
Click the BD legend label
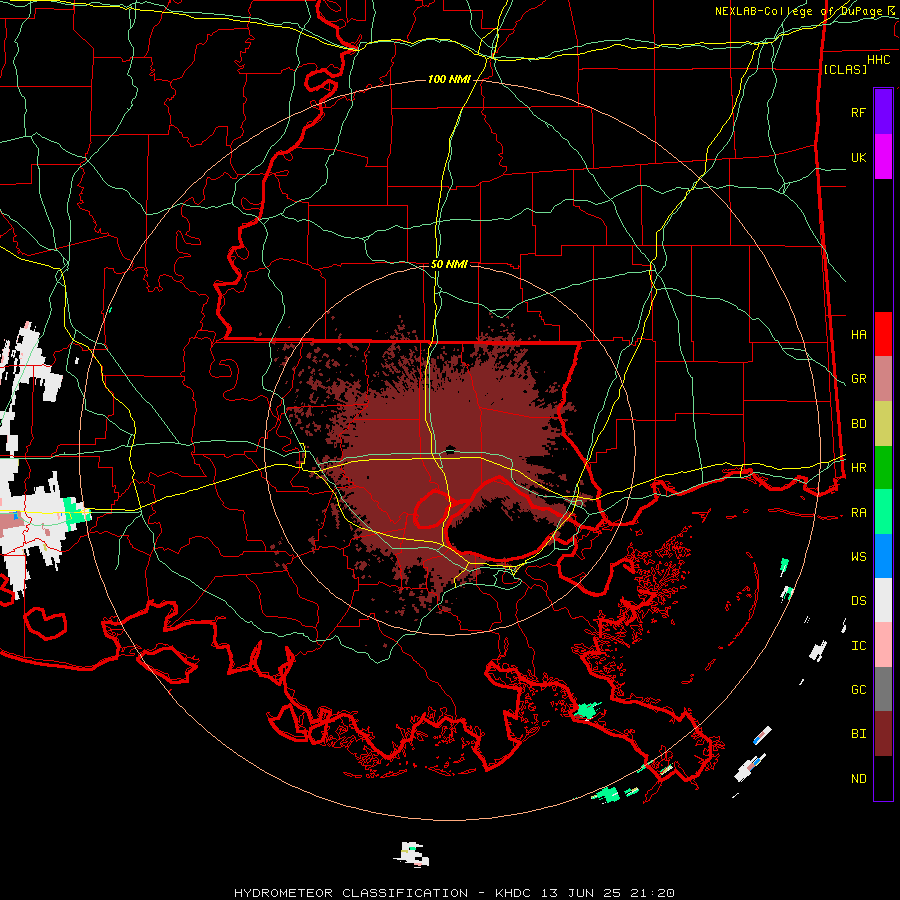(x=858, y=424)
